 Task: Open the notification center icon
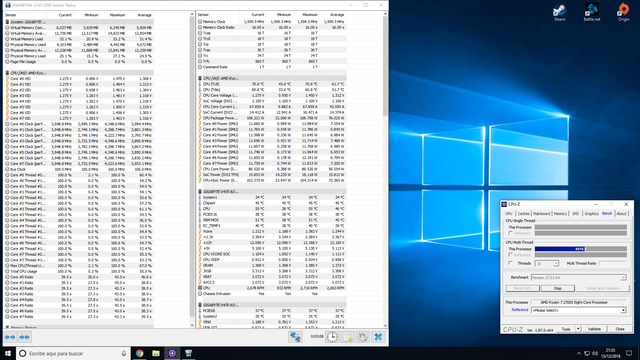(x=629, y=353)
